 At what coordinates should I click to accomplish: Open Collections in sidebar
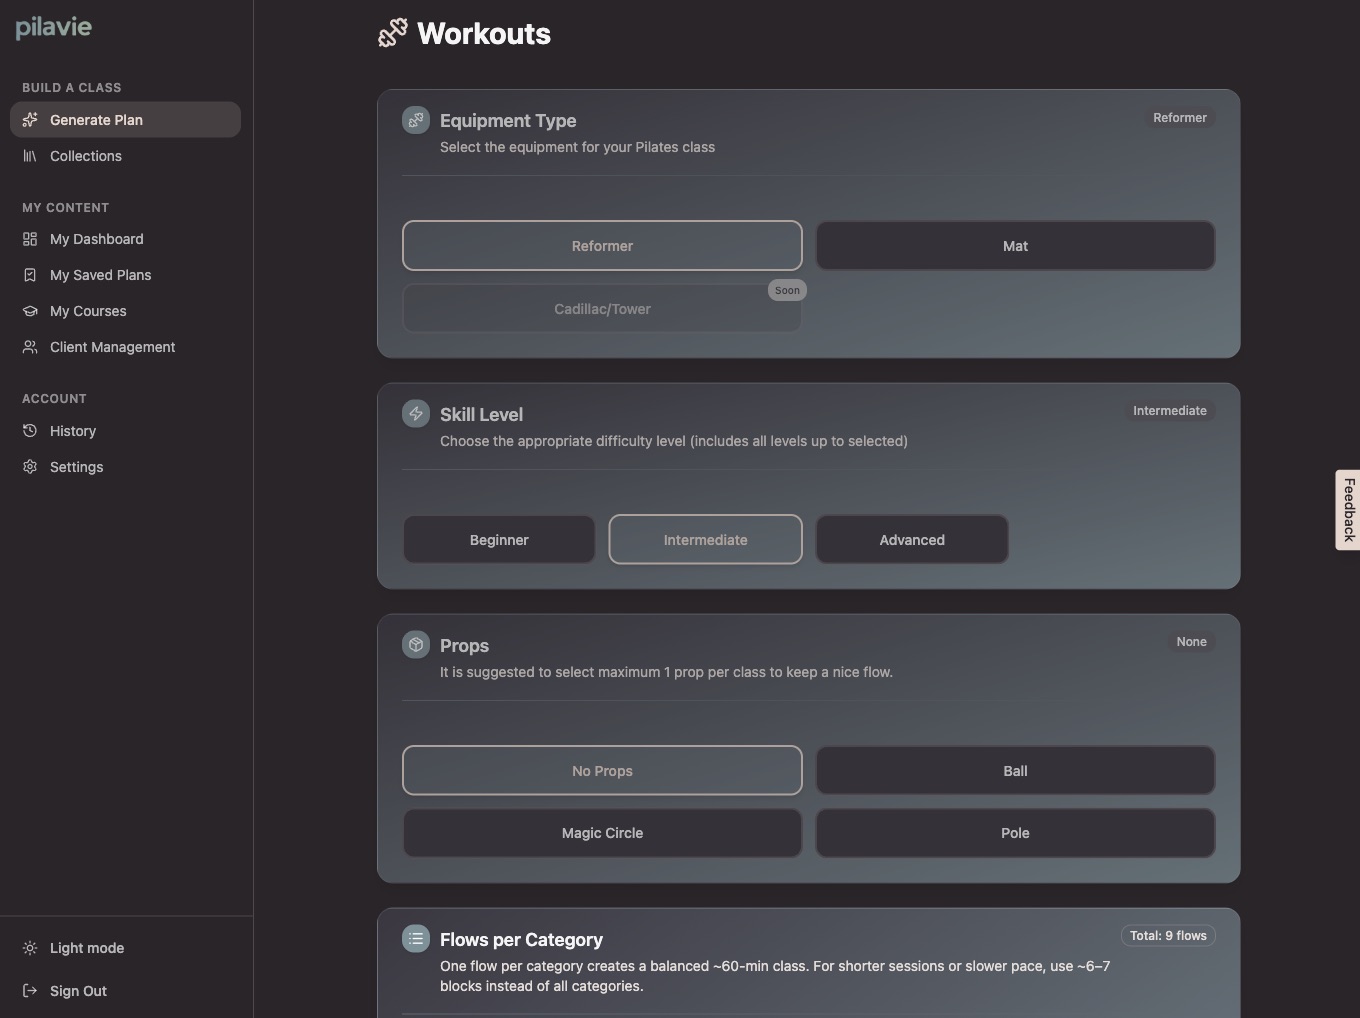(x=125, y=156)
